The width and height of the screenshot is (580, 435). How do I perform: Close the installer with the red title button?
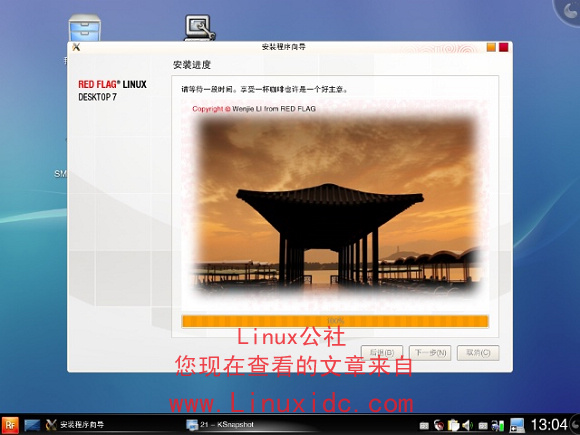coord(503,47)
